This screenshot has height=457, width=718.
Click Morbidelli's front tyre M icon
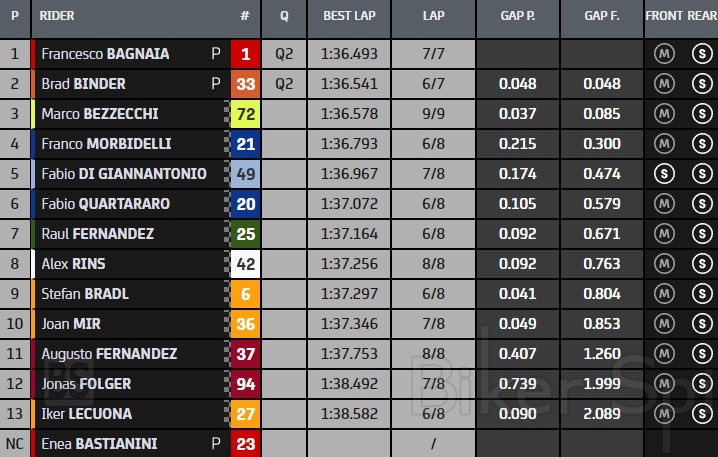tap(662, 144)
